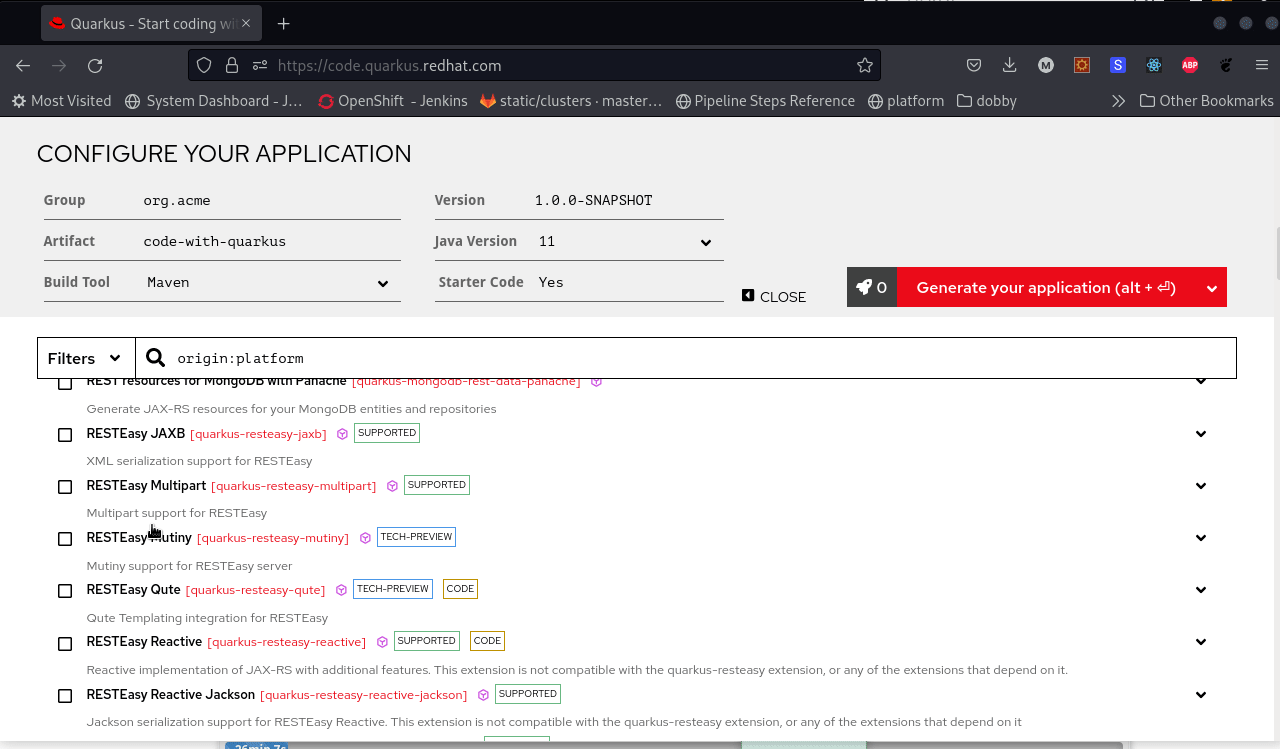Click the platform cube icon for RESTEasy Multipart
The image size is (1280, 749).
tap(392, 486)
